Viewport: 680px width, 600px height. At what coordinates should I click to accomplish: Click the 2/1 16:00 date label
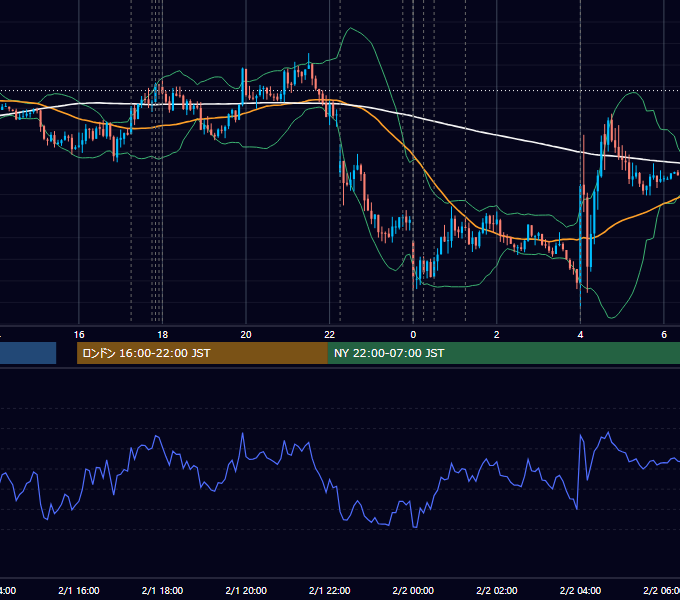79,590
